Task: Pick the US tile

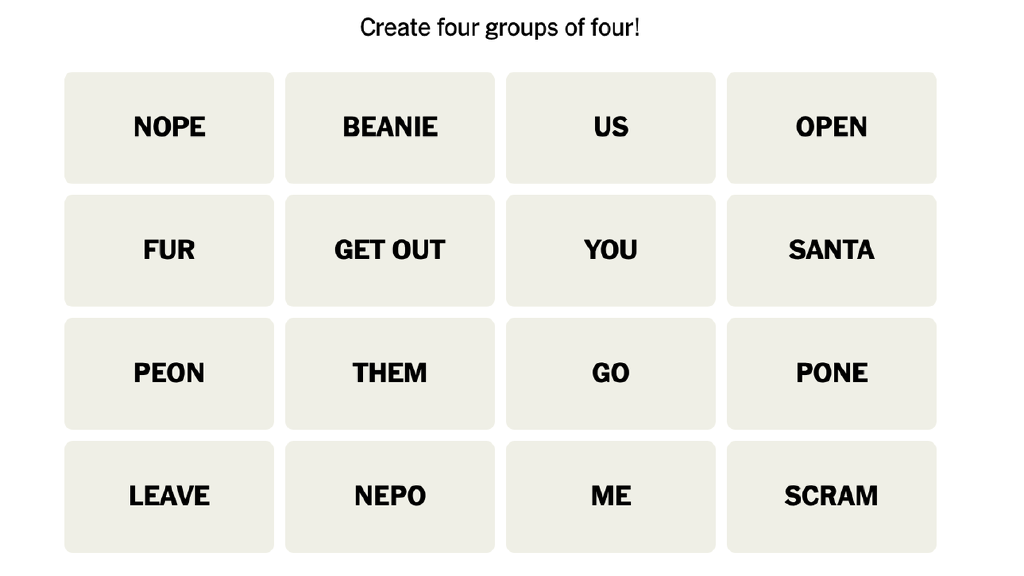Action: (x=610, y=127)
